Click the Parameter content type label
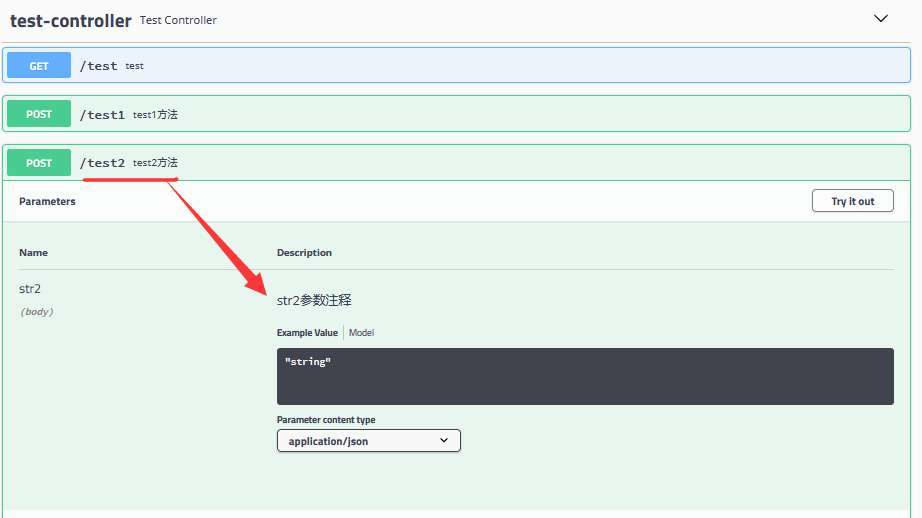The image size is (922, 518). [x=326, y=420]
